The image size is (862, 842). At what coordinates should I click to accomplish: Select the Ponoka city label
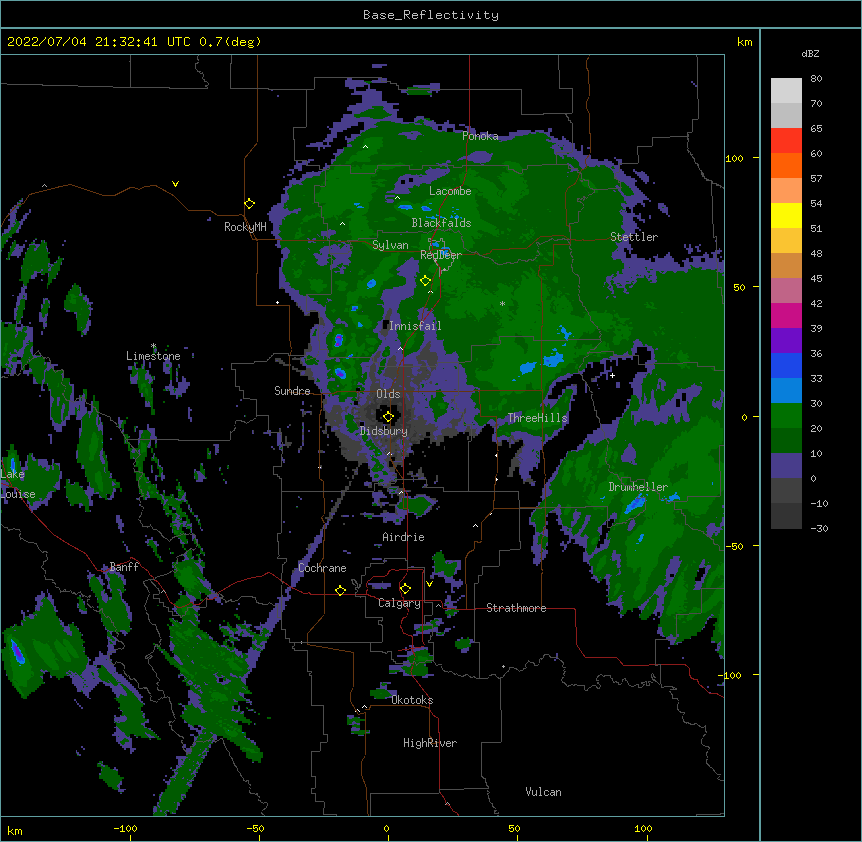point(480,136)
